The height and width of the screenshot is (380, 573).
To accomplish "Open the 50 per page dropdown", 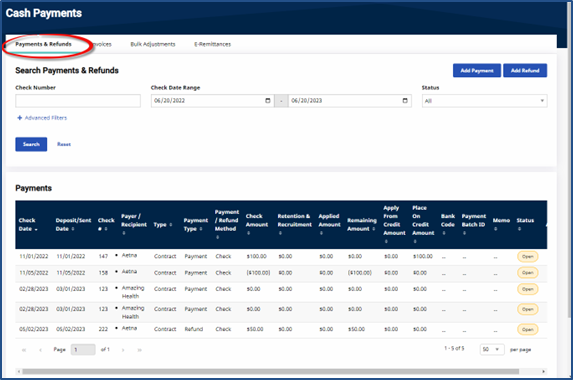I will click(x=492, y=350).
